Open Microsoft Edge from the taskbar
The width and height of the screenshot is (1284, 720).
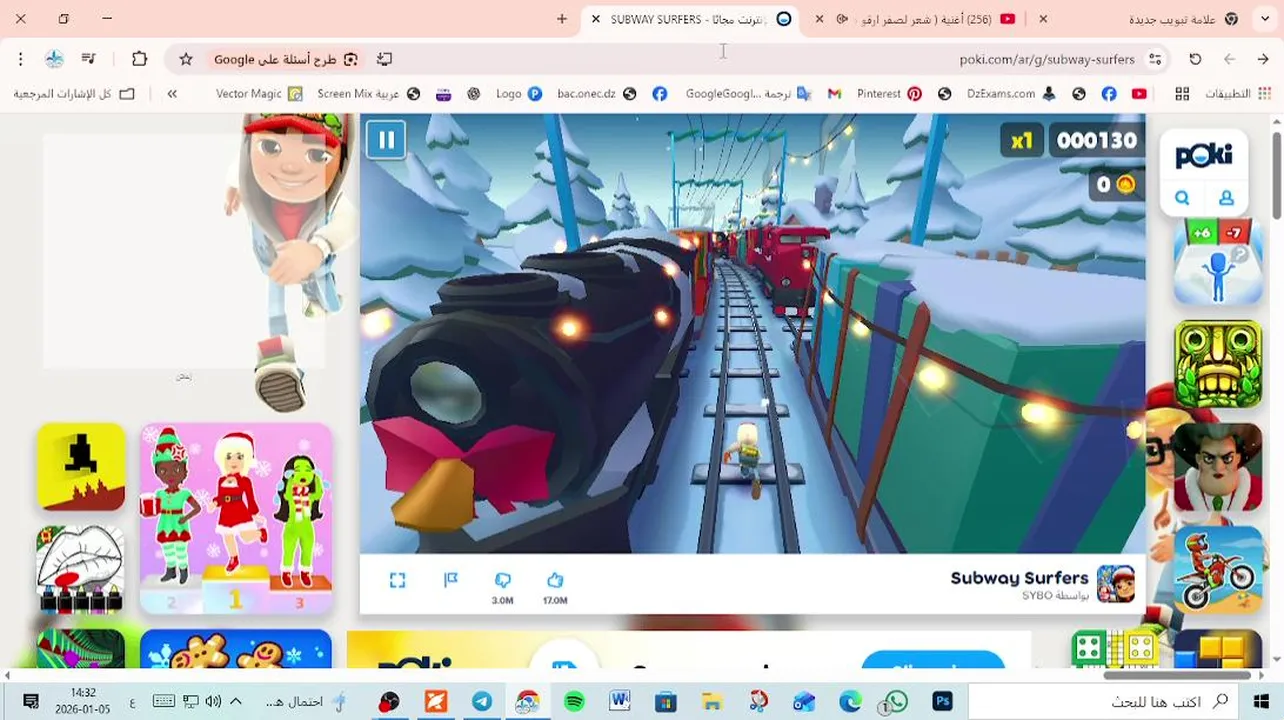[x=850, y=701]
